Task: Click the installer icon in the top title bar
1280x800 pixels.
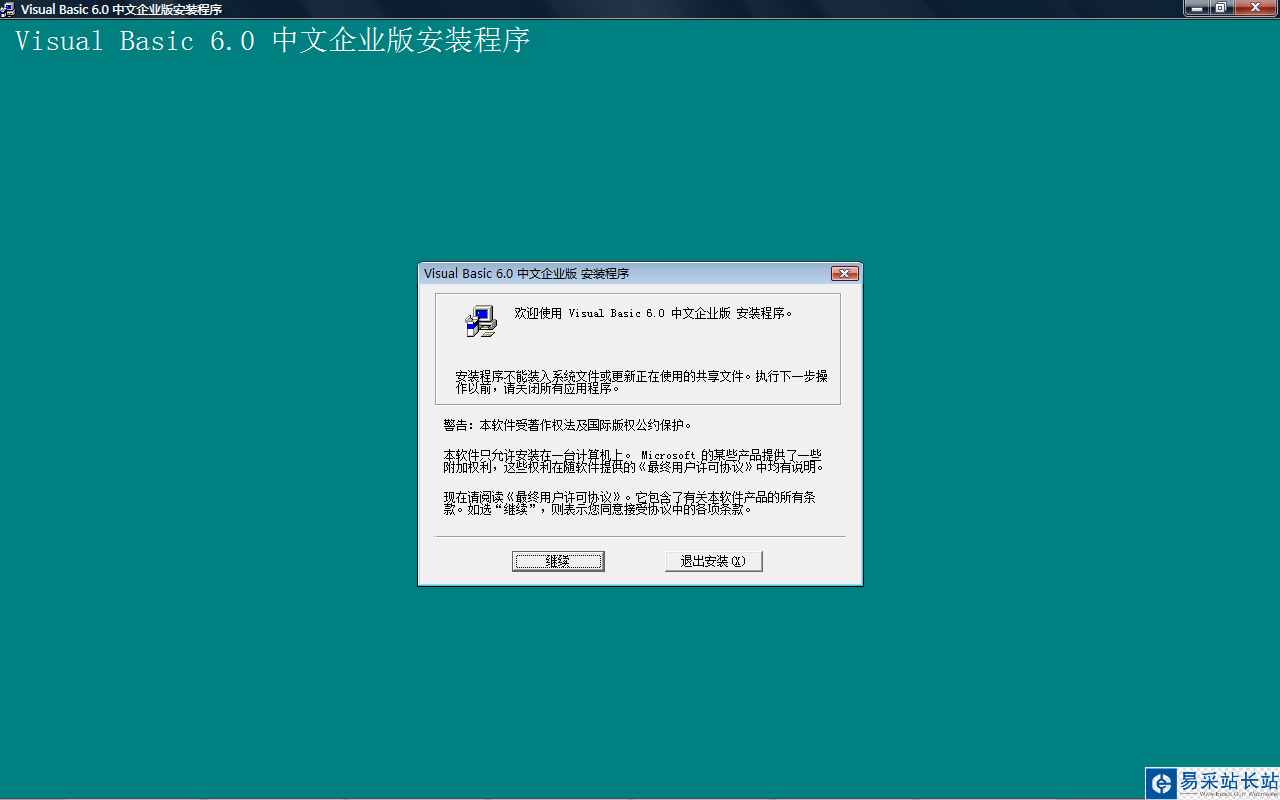Action: (x=9, y=9)
